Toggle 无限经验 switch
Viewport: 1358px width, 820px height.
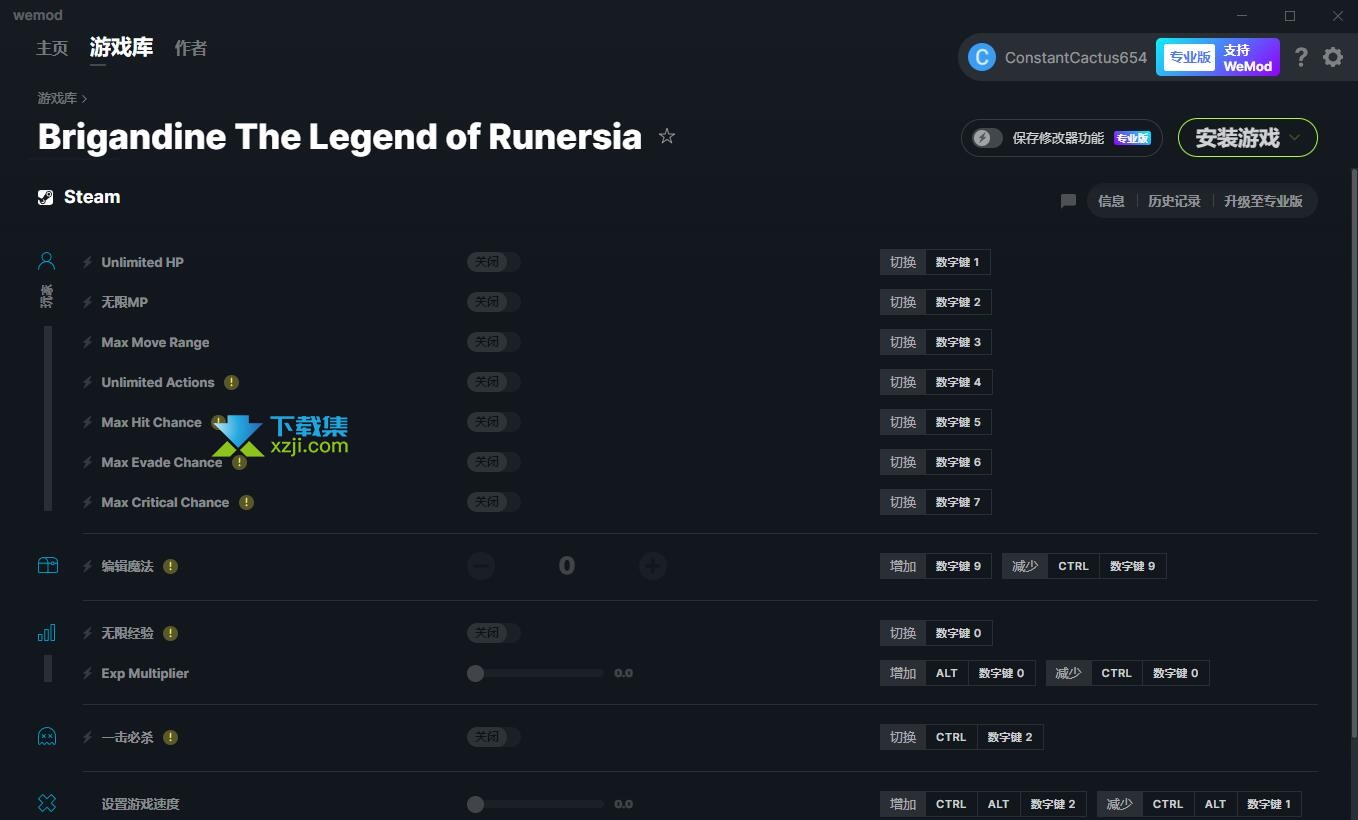(494, 633)
